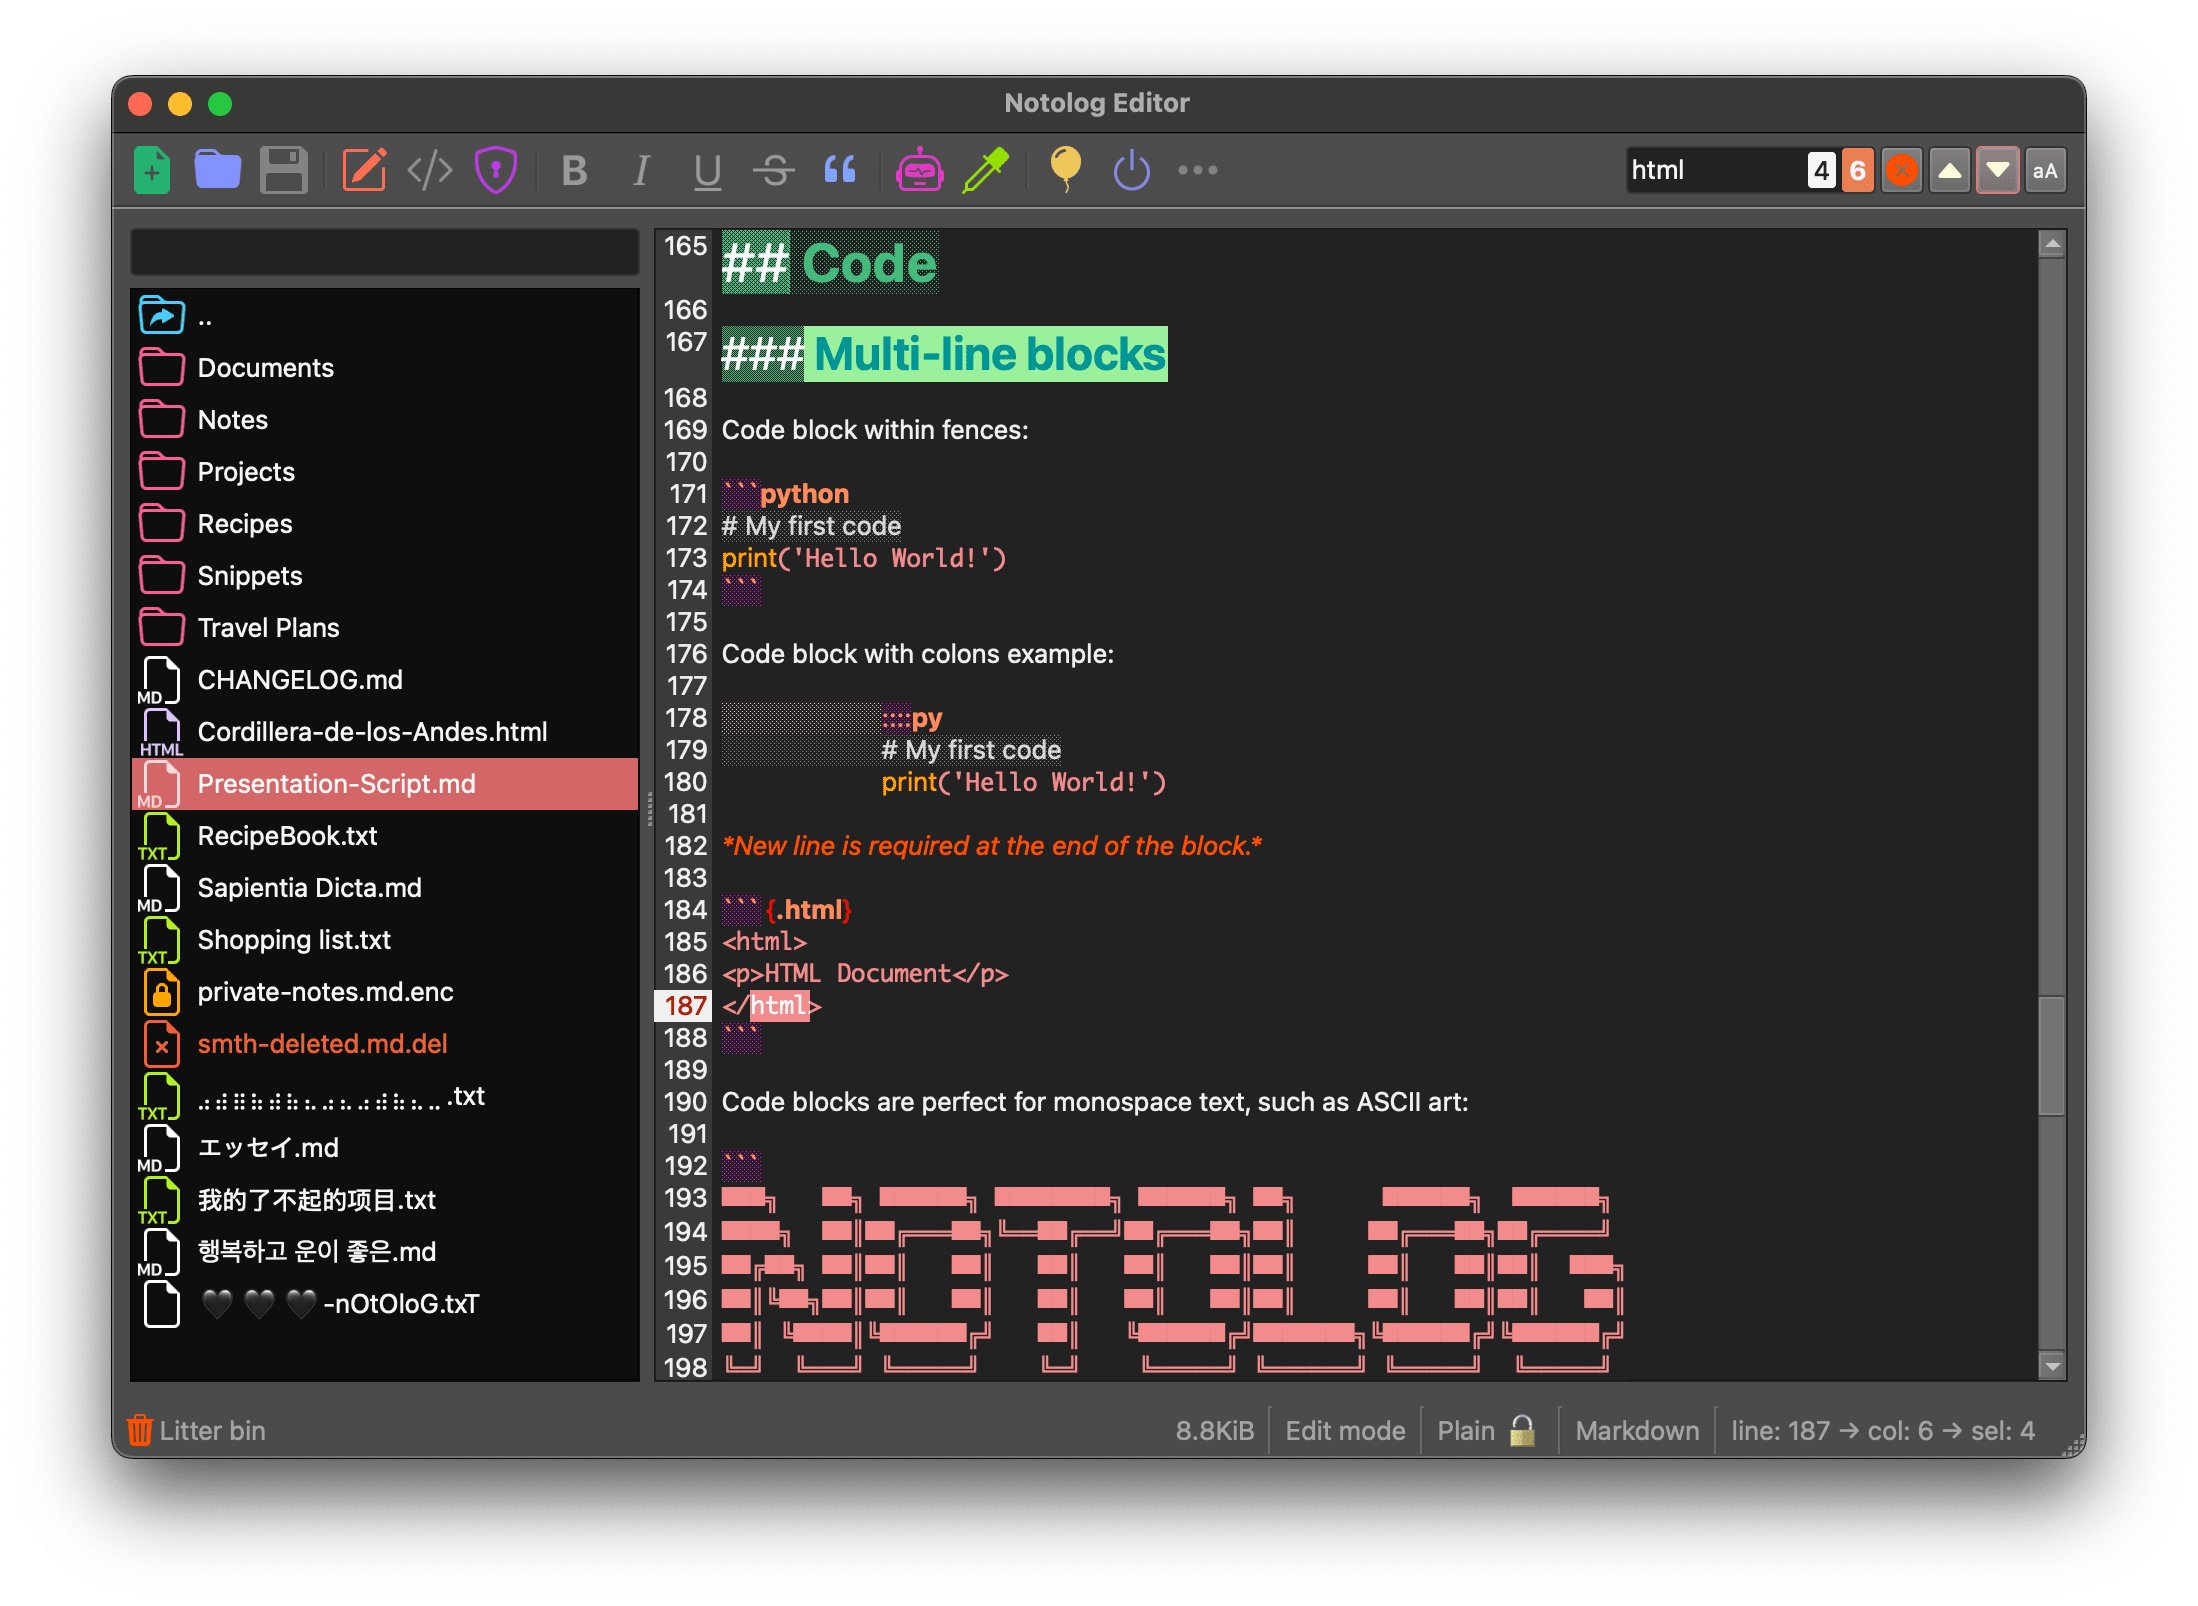Clear the search with the orange X button
The image size is (2198, 1606).
point(1901,169)
